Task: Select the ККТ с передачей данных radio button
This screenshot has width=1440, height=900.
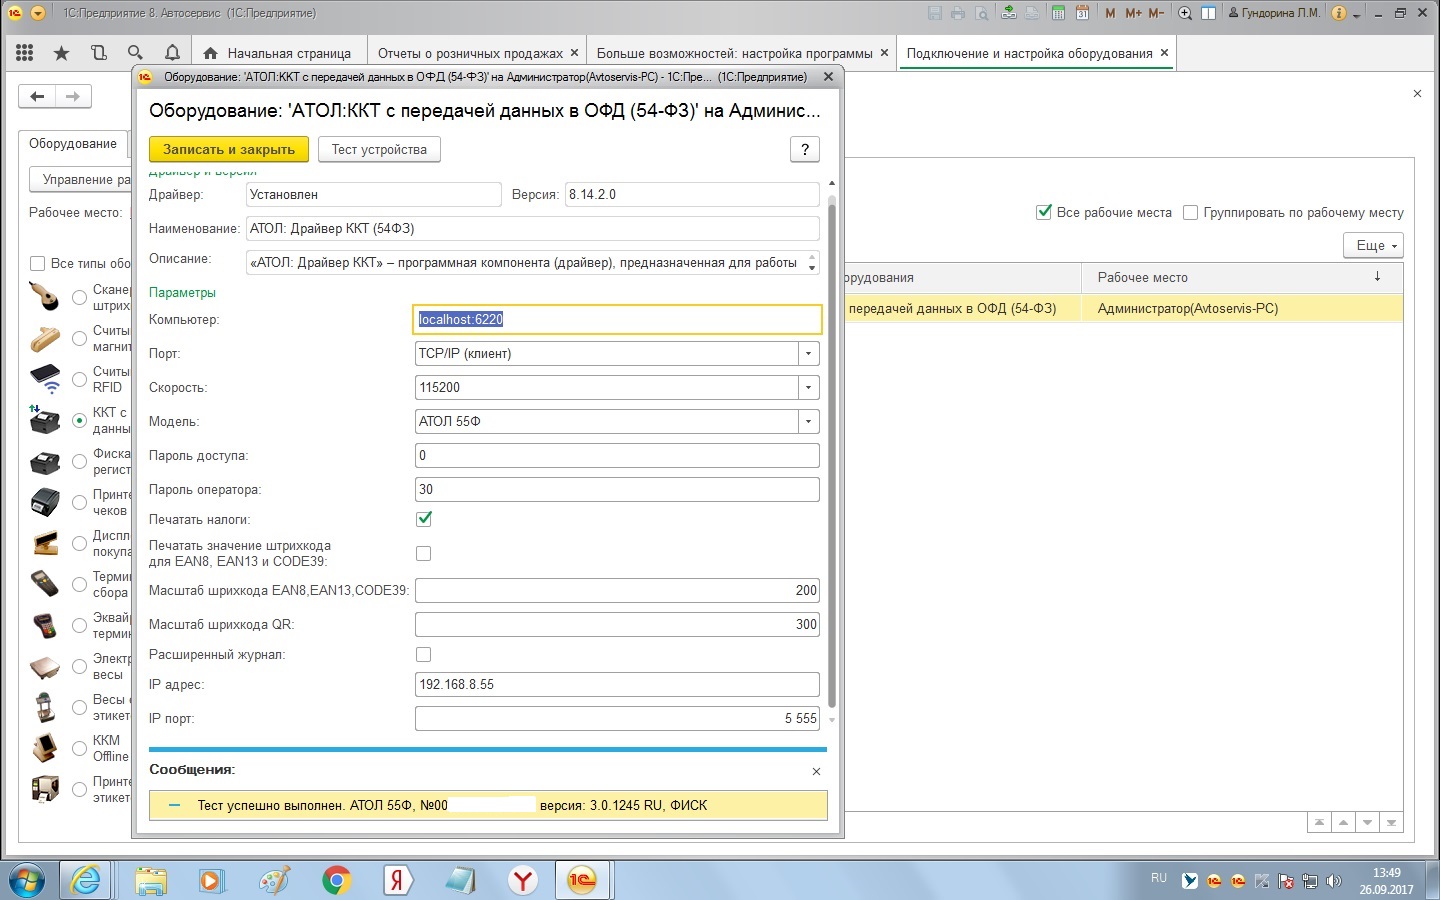Action: pyautogui.click(x=80, y=420)
